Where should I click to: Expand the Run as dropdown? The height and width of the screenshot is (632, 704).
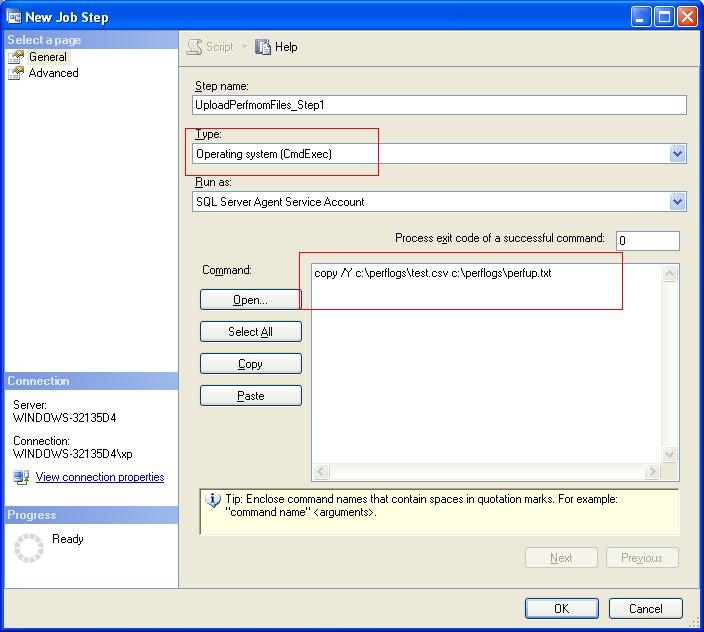pyautogui.click(x=677, y=202)
